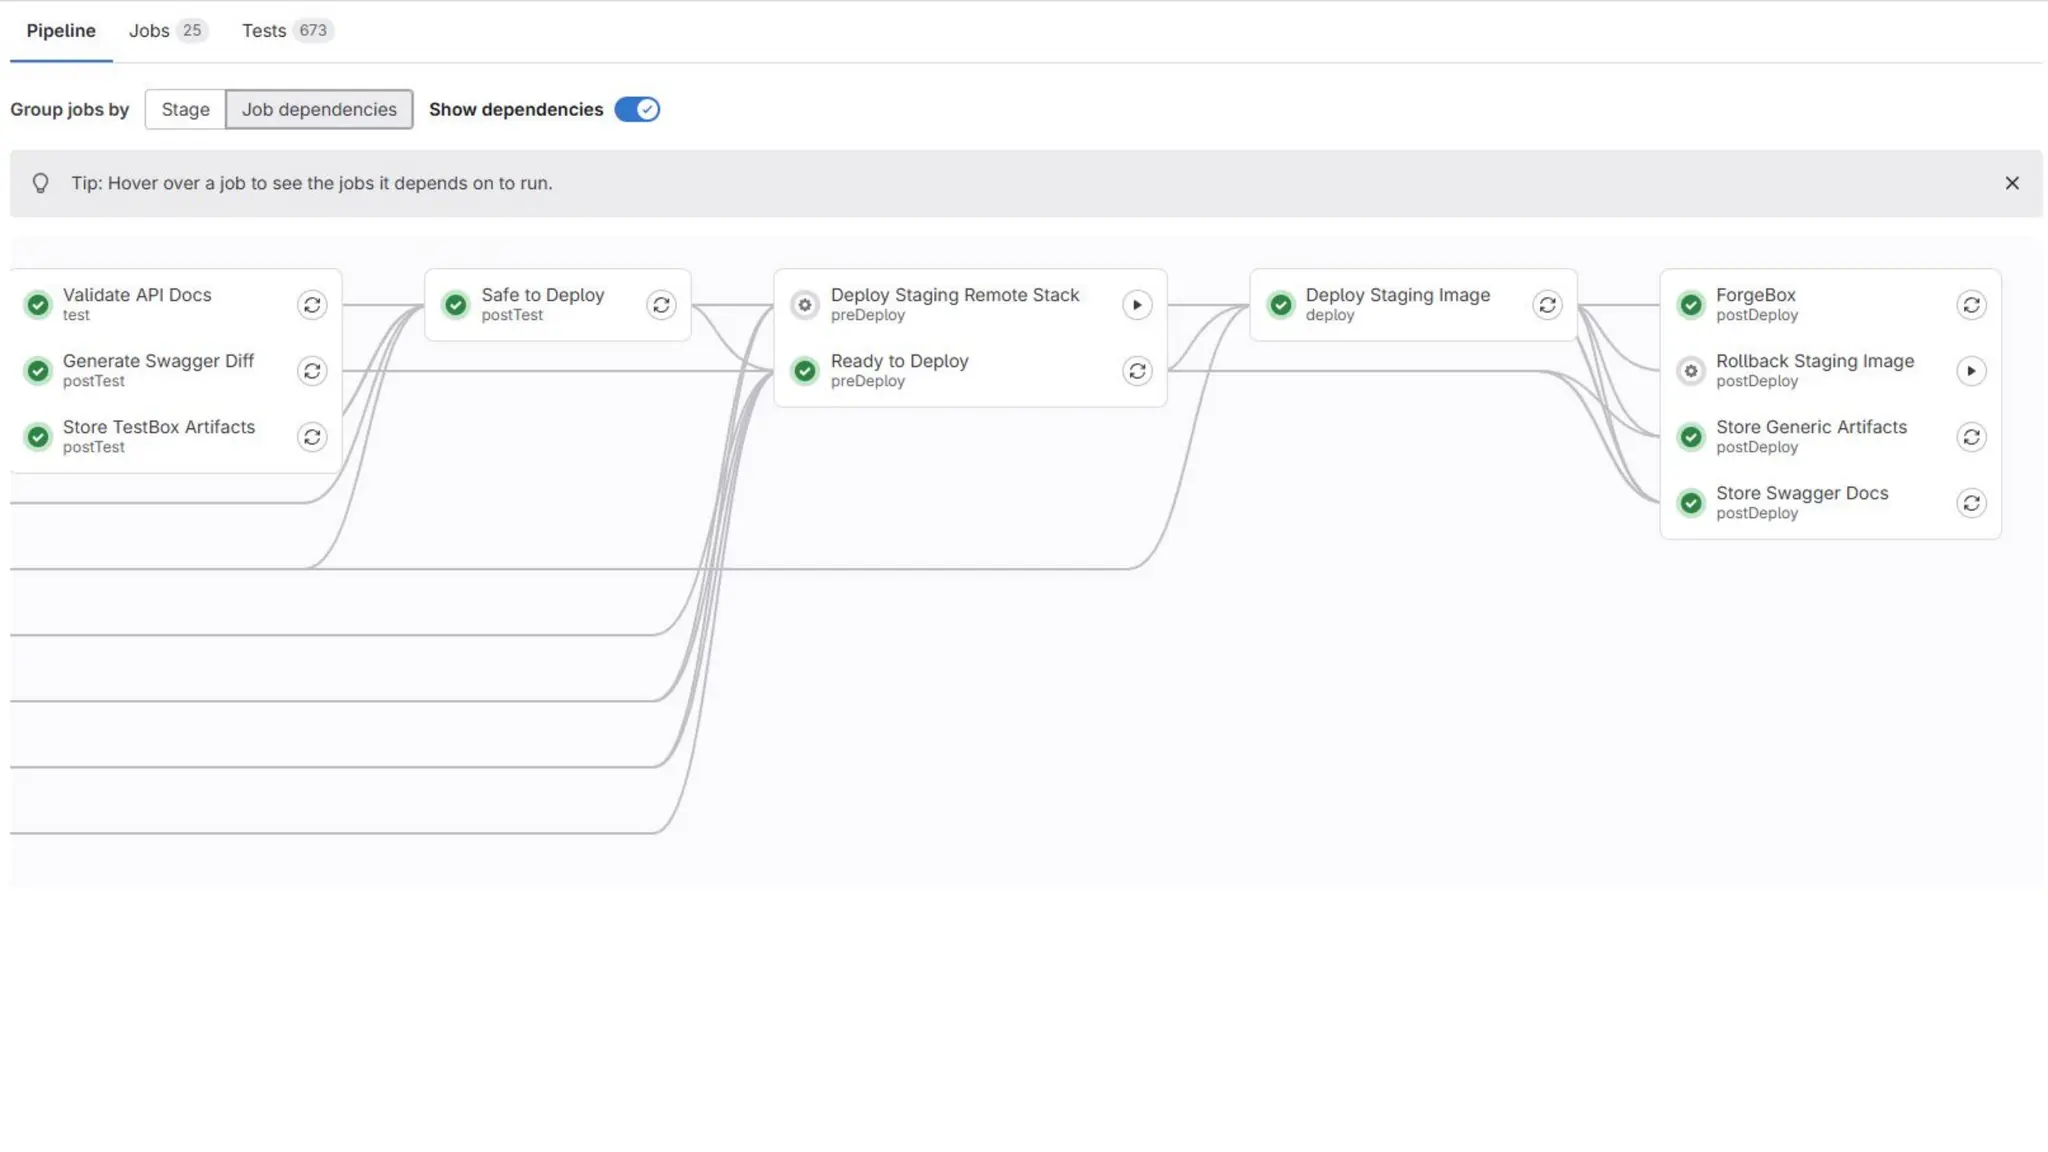Open the Deploy Staging Image job link

tap(1396, 304)
